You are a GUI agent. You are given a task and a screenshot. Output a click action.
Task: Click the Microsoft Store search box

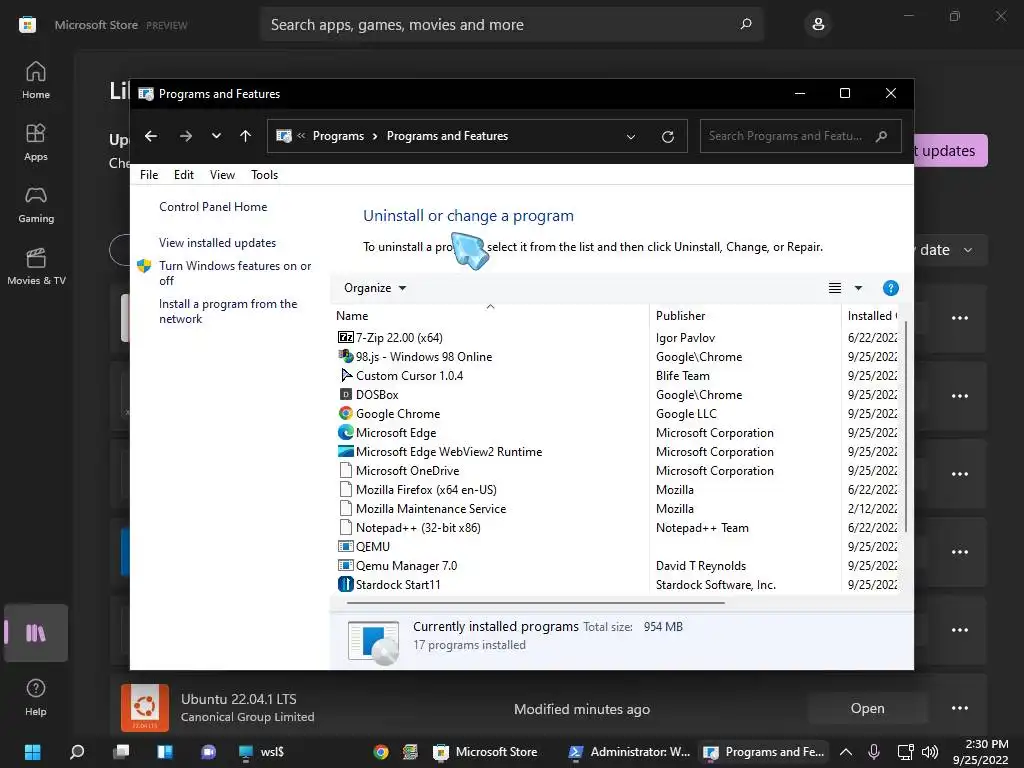(x=511, y=25)
